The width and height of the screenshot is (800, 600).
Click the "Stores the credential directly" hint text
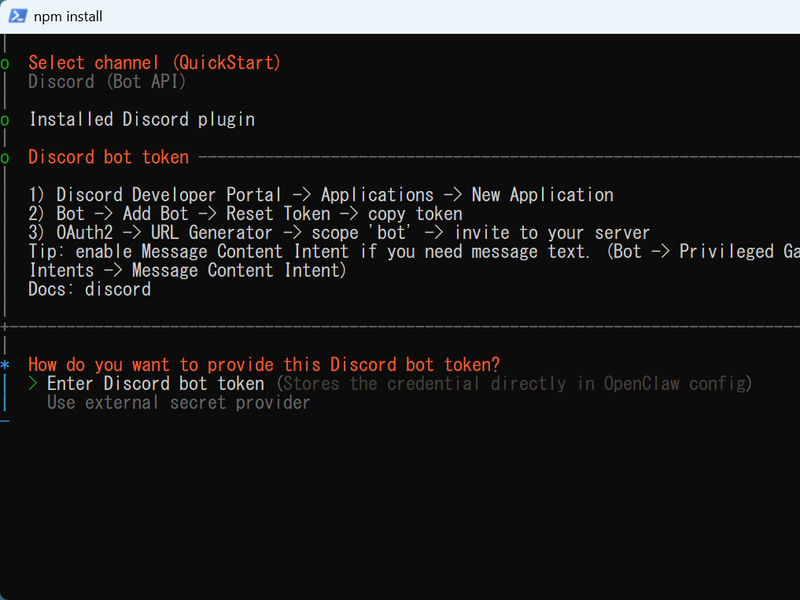click(x=514, y=384)
